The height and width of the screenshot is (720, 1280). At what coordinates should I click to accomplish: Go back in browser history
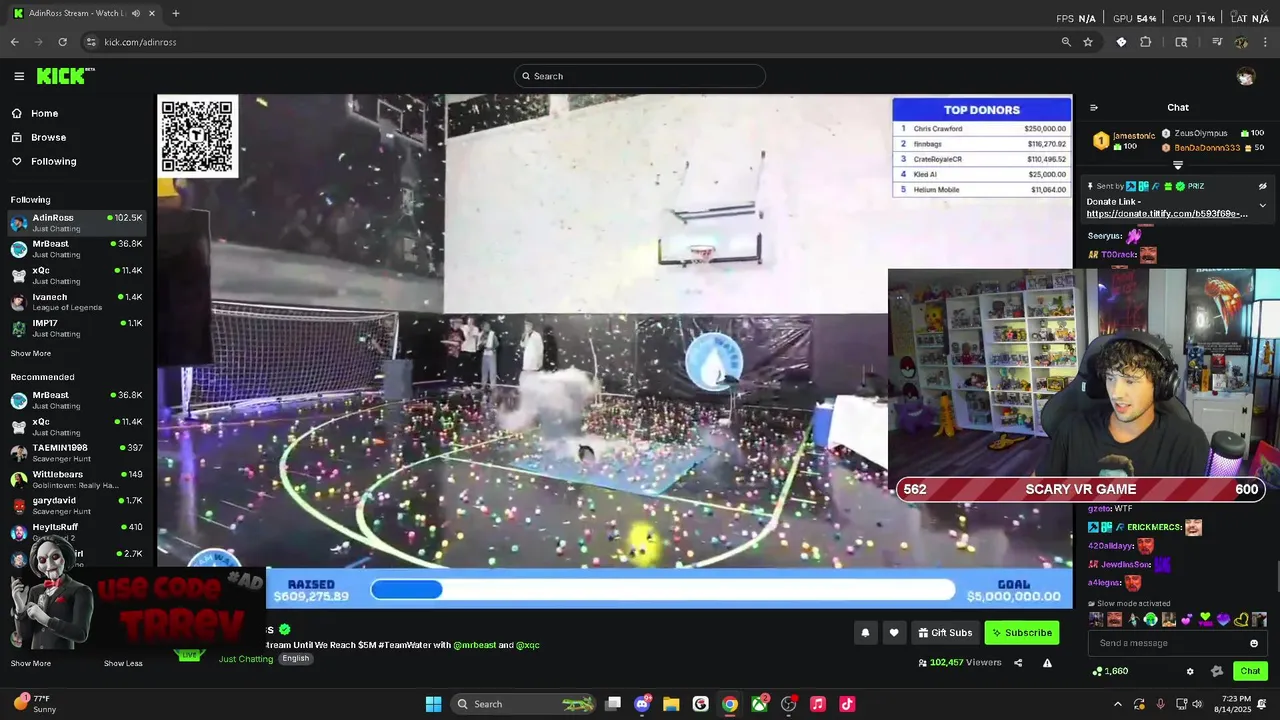pyautogui.click(x=14, y=42)
